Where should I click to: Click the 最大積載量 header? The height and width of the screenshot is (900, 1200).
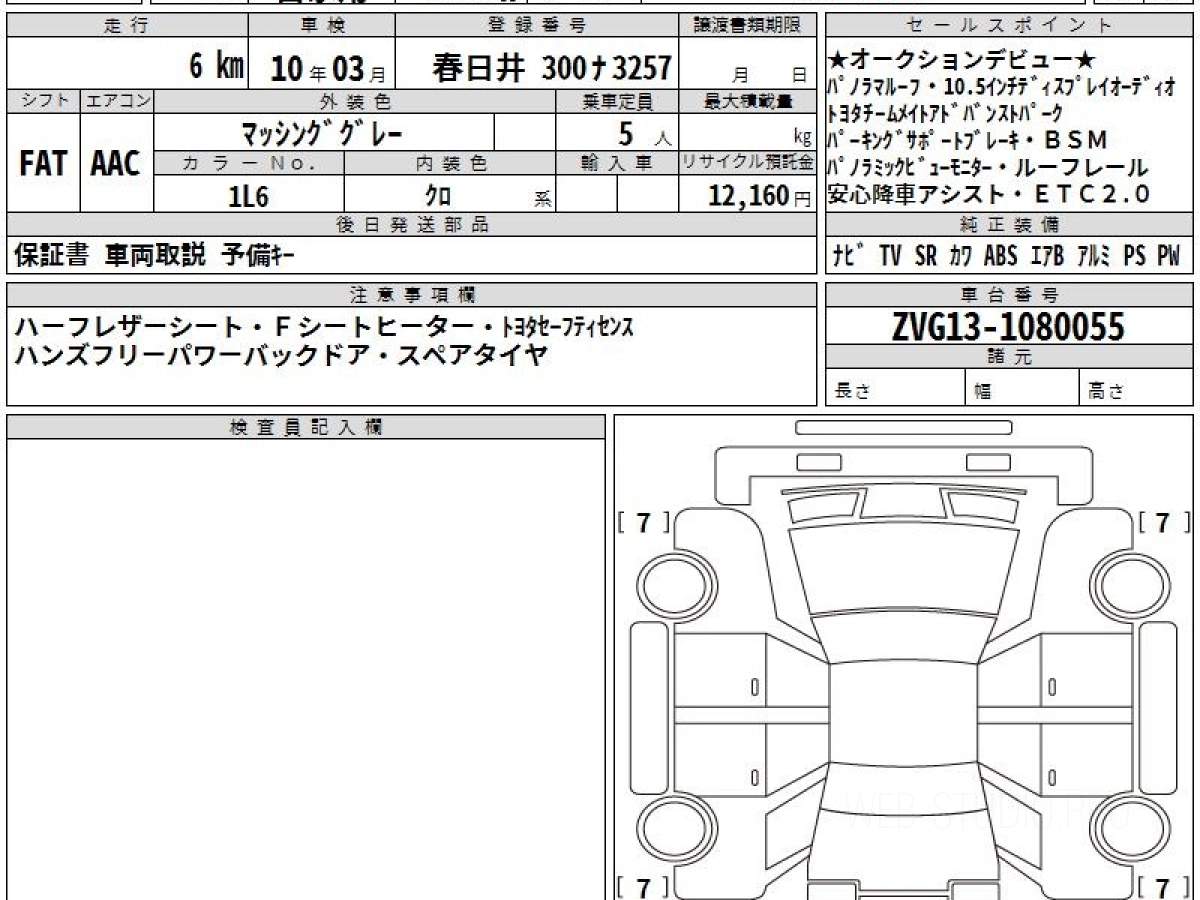tap(748, 101)
